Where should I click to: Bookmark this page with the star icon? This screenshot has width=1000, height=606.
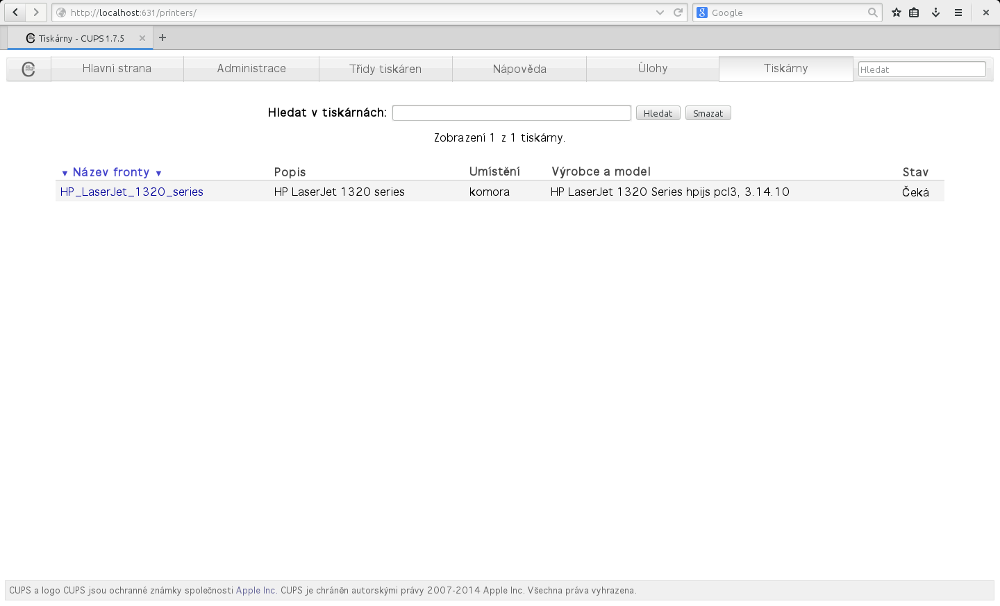[896, 13]
